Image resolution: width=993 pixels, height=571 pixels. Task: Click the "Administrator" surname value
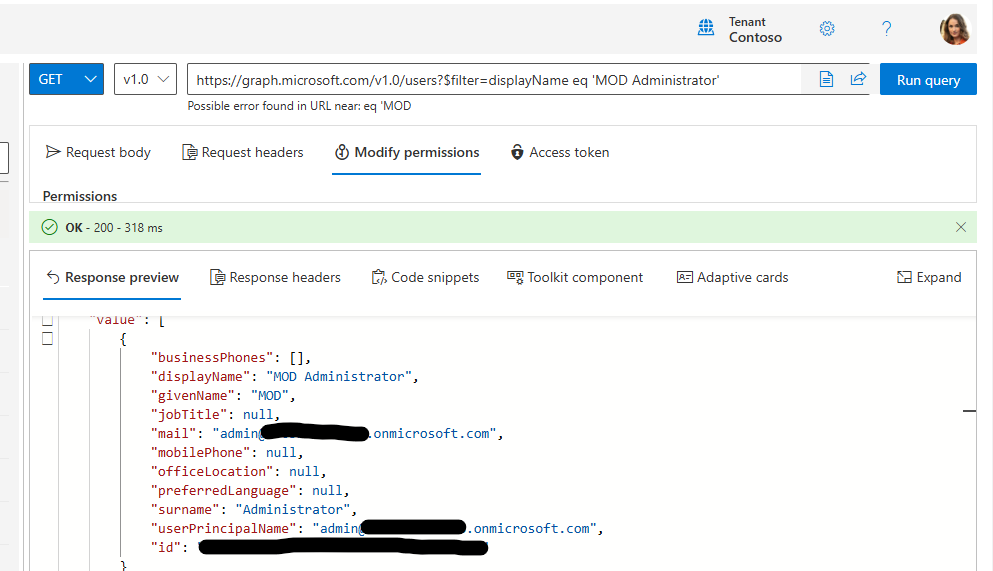pos(292,510)
